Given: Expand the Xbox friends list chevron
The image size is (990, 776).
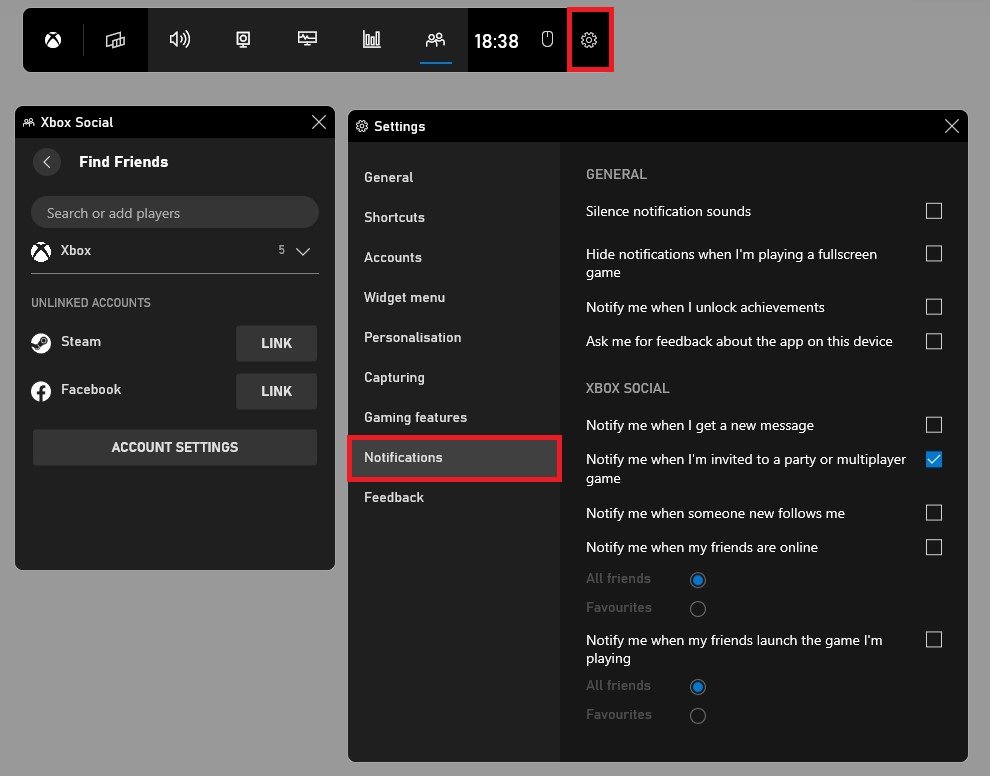Looking at the screenshot, I should click(x=304, y=251).
